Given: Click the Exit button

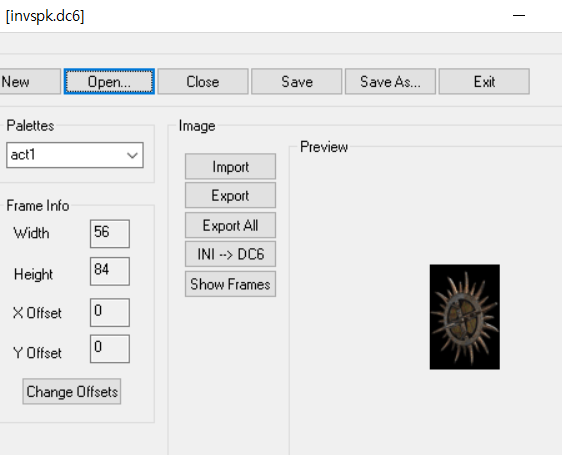Looking at the screenshot, I should (484, 81).
